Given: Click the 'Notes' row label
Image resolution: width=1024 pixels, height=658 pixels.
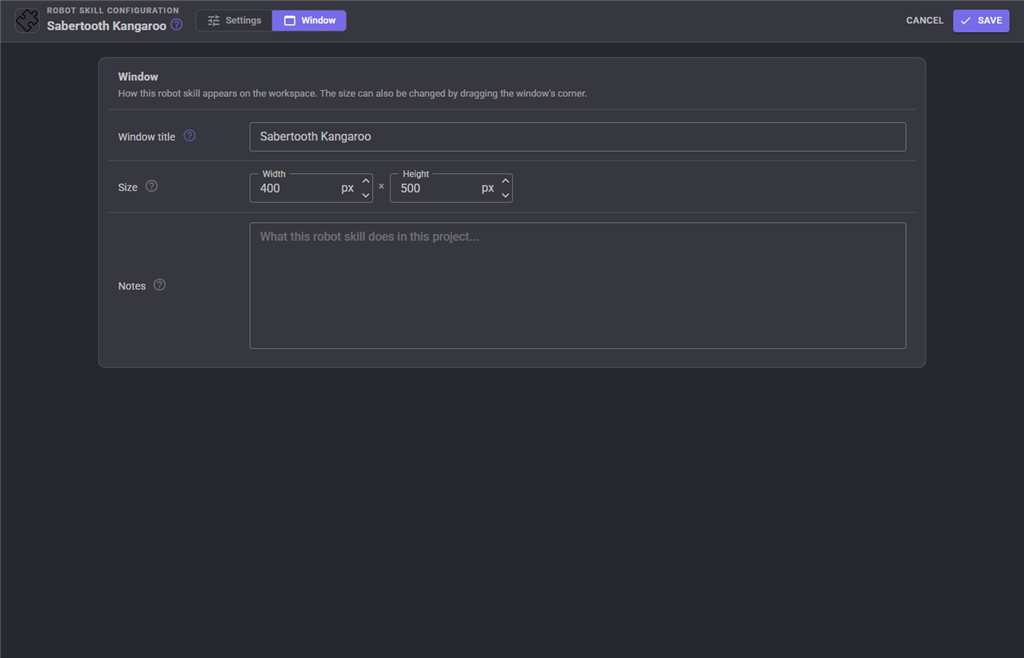Looking at the screenshot, I should (131, 286).
